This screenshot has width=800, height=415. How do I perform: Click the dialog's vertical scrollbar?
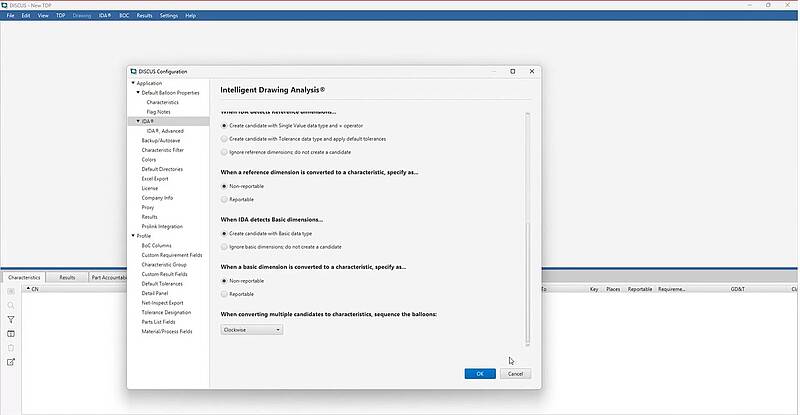(527, 230)
